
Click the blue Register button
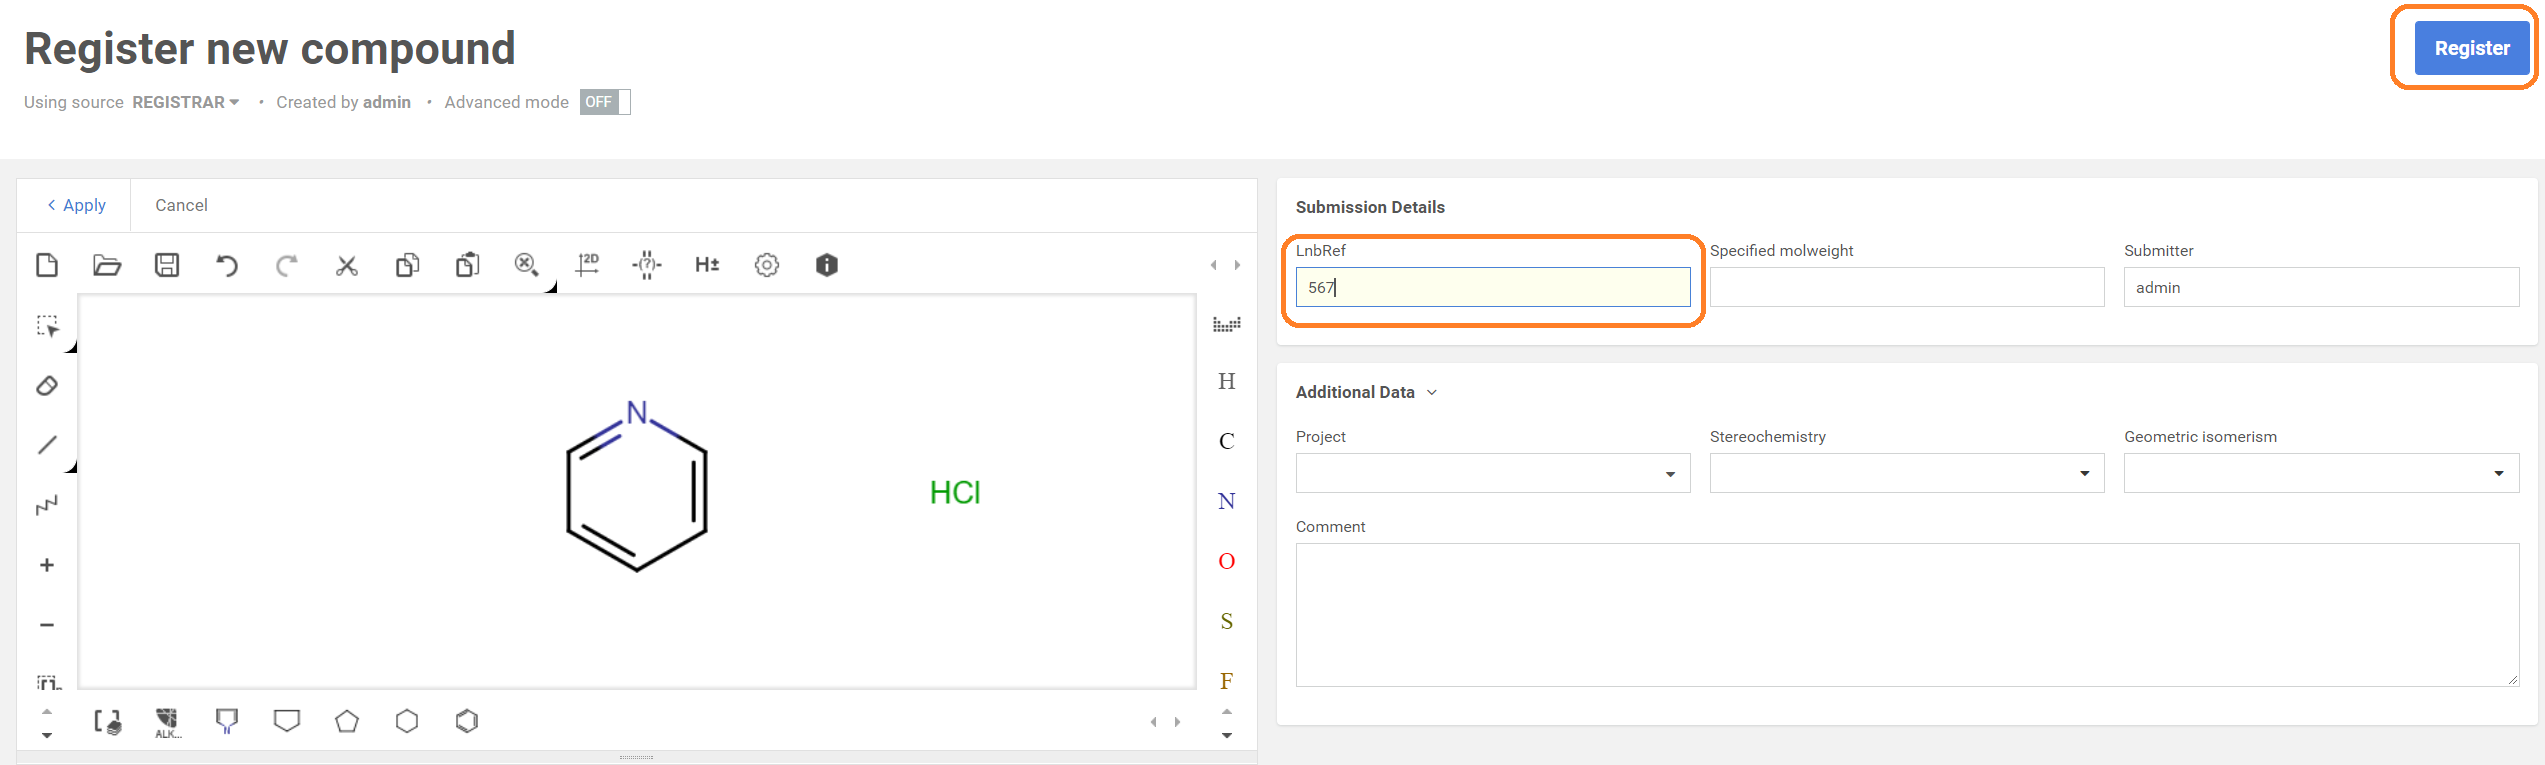point(2471,48)
